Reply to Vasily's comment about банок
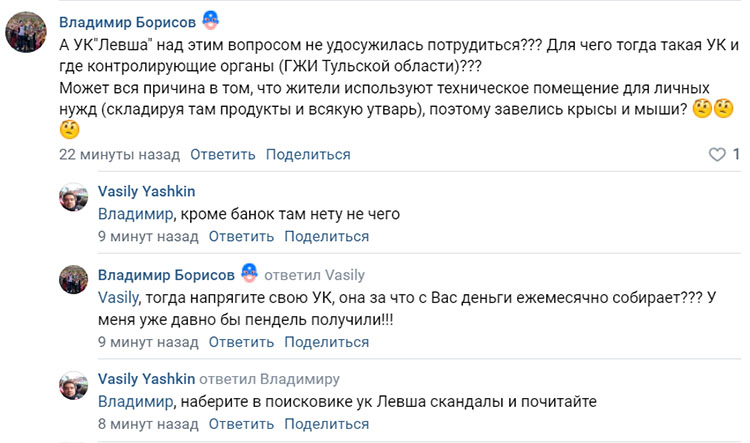Viewport: 750px width, 443px height. coord(241,237)
